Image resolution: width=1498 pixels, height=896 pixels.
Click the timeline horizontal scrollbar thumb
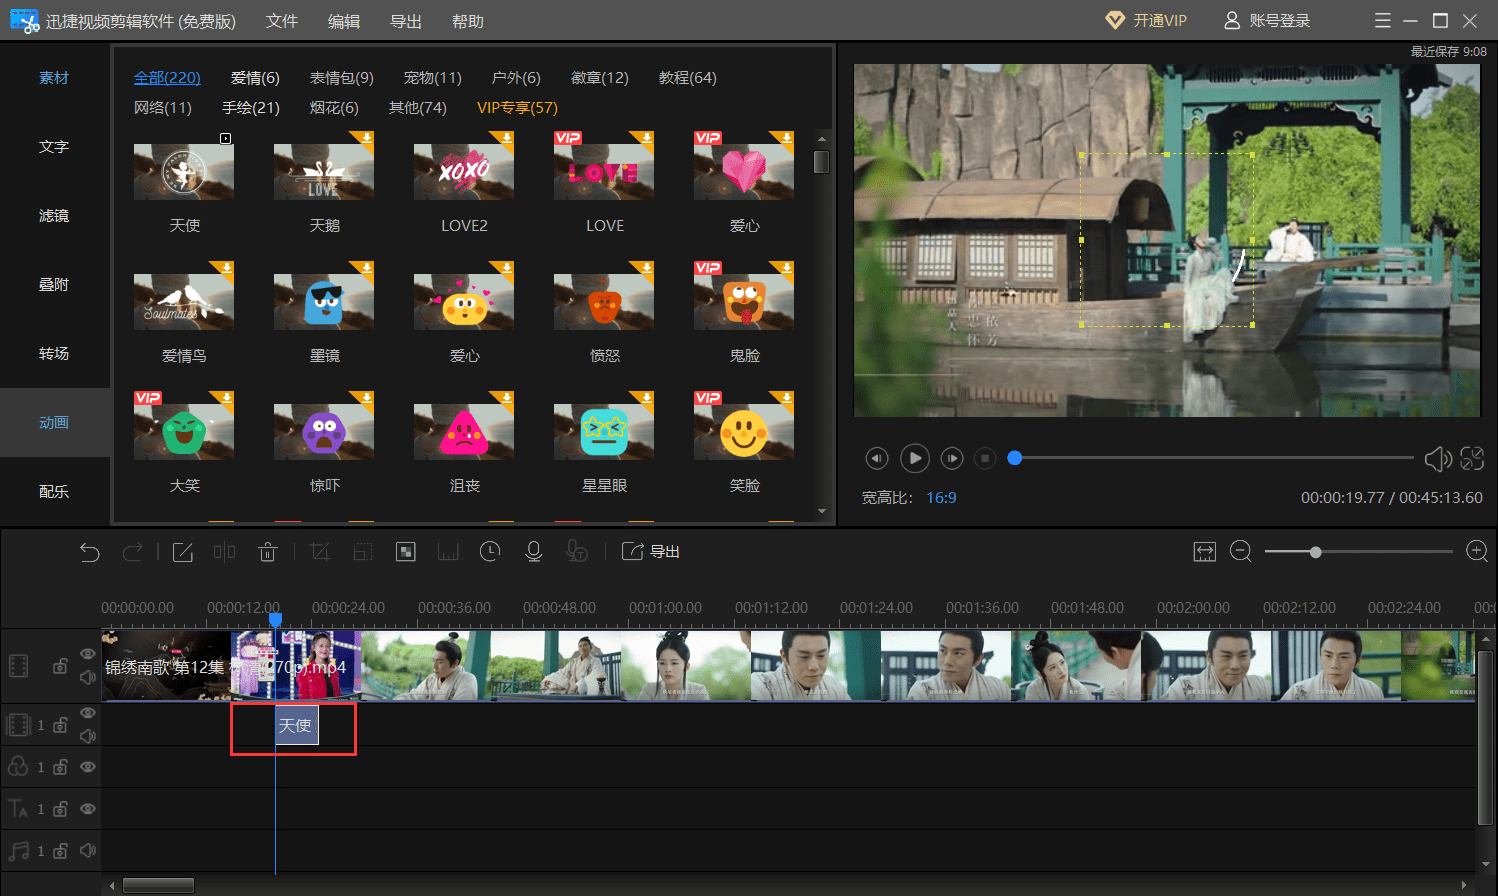point(158,885)
